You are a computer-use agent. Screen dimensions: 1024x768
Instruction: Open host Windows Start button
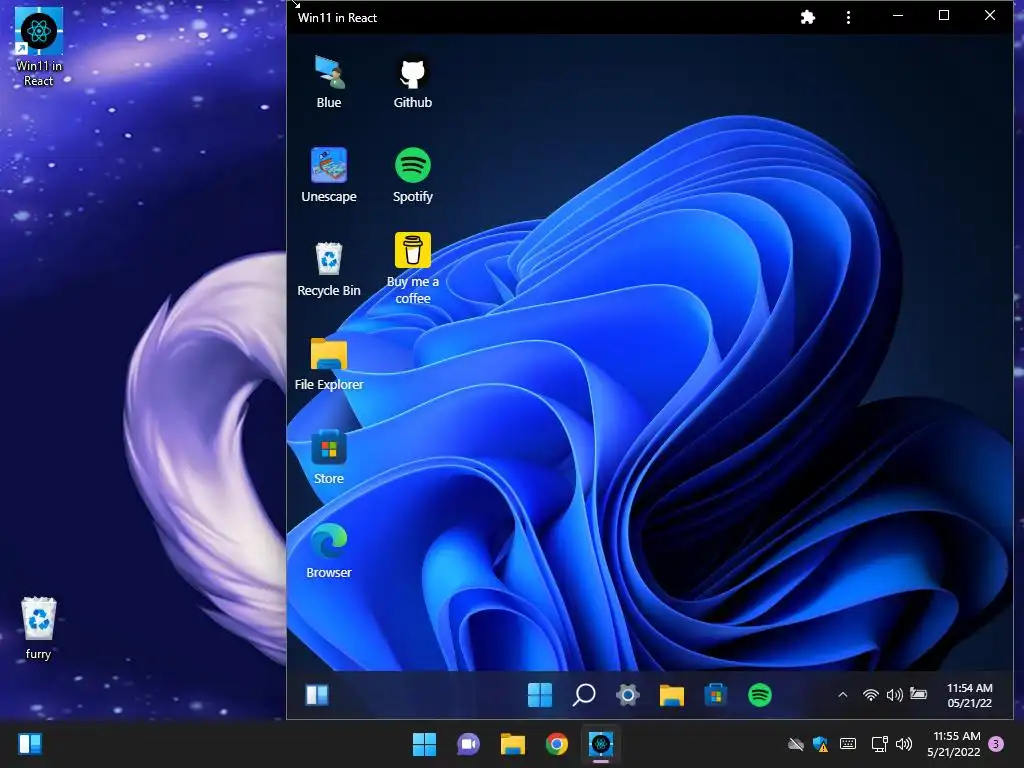(x=424, y=744)
